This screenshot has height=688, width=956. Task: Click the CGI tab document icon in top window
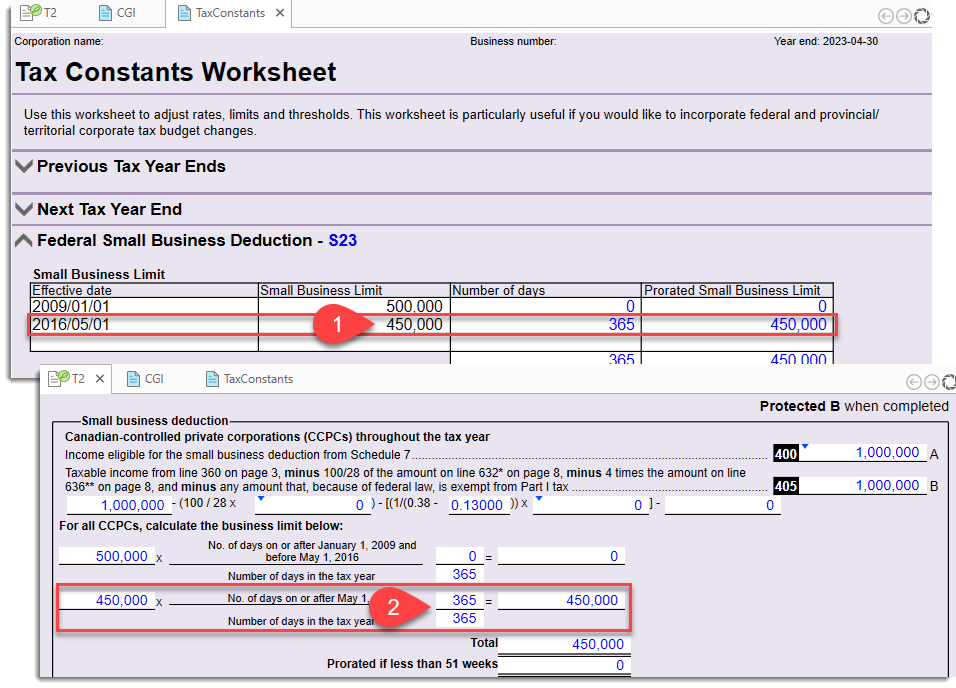(105, 13)
